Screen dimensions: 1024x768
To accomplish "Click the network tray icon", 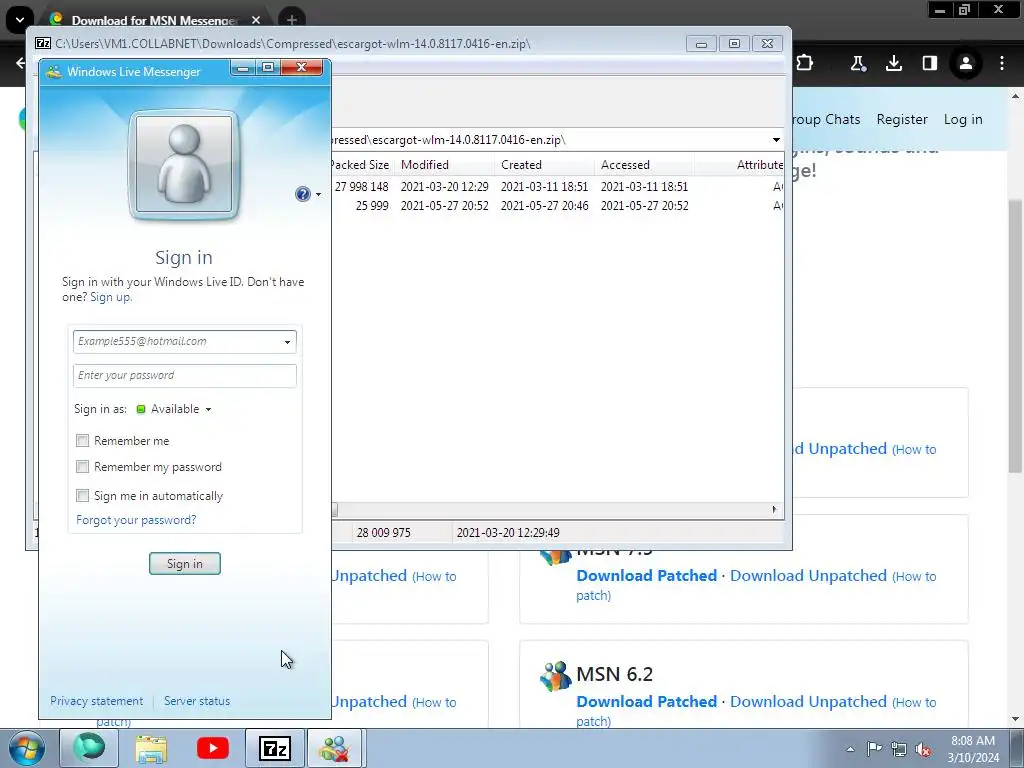I will 899,749.
